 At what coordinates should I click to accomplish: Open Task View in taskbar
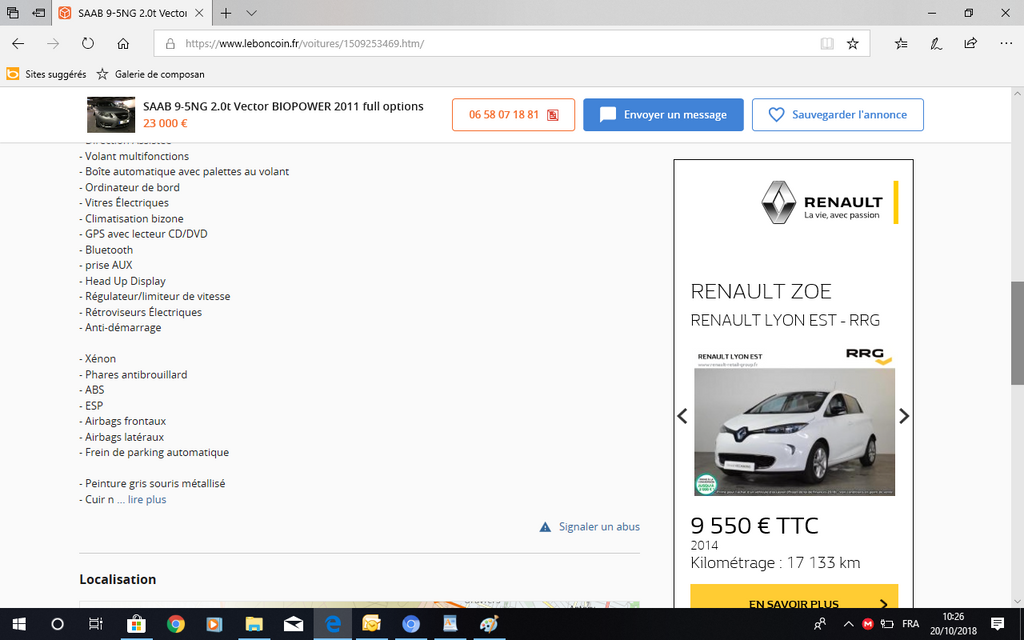point(96,624)
